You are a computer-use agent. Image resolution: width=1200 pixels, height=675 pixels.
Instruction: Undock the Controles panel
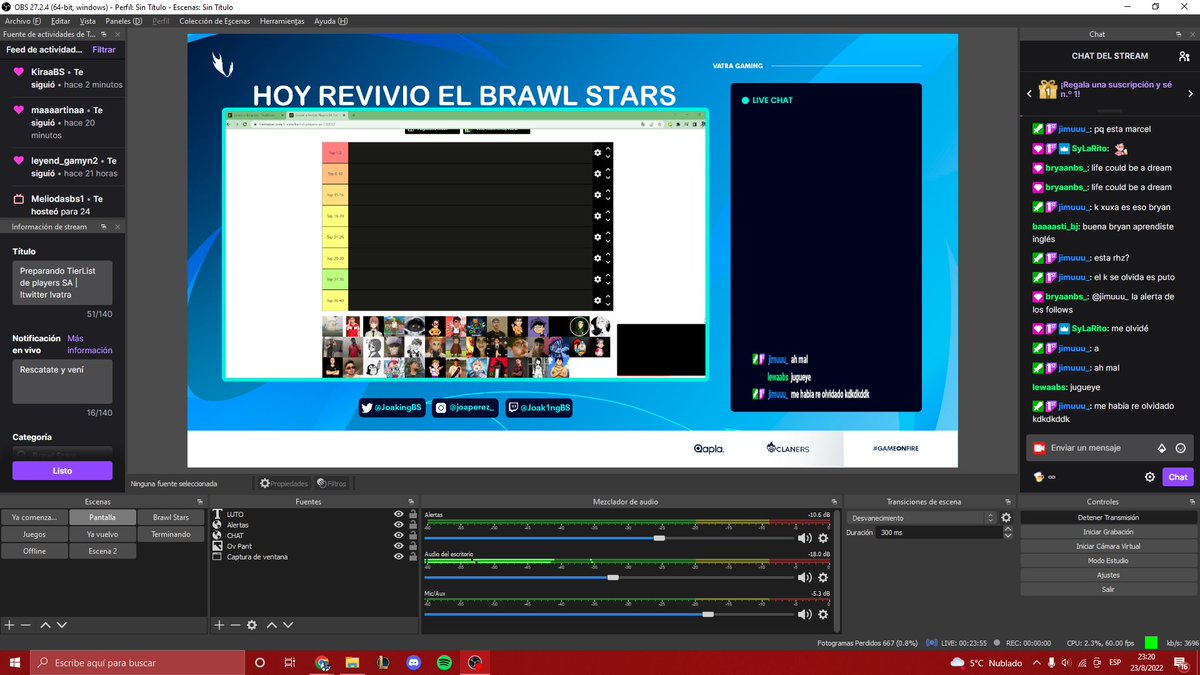(1192, 501)
